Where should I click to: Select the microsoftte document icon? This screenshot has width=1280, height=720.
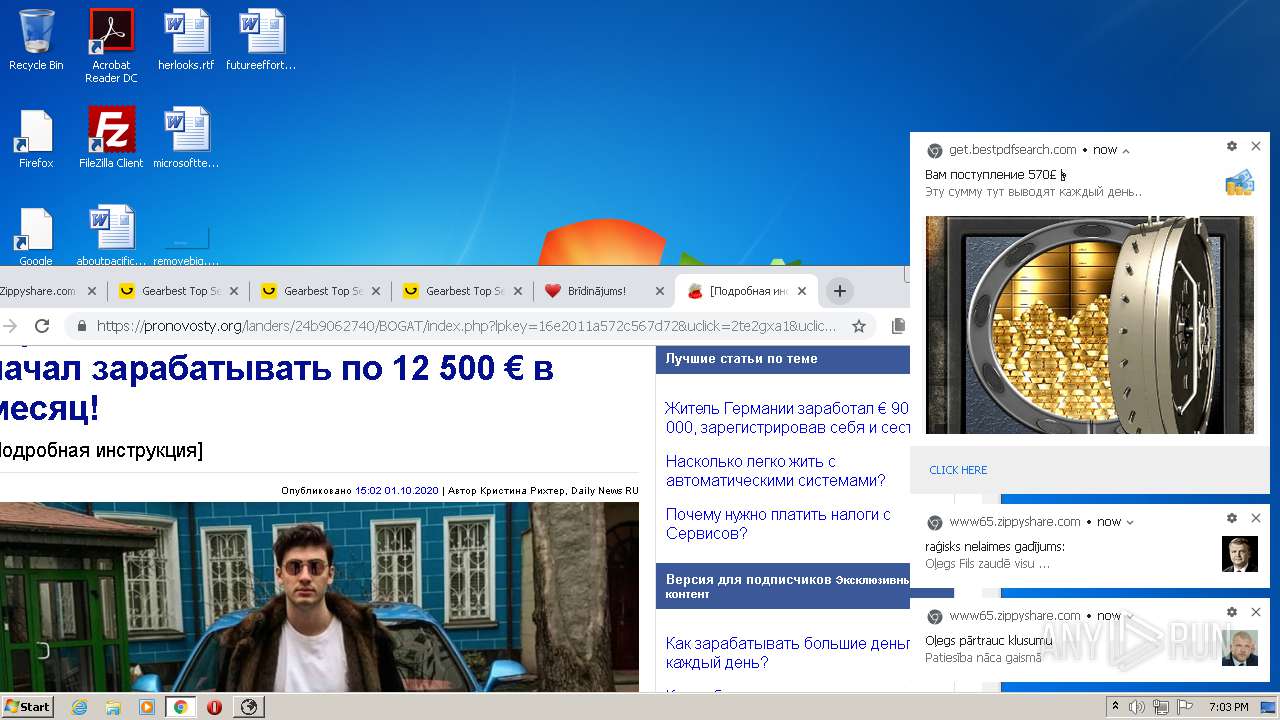pos(186,138)
